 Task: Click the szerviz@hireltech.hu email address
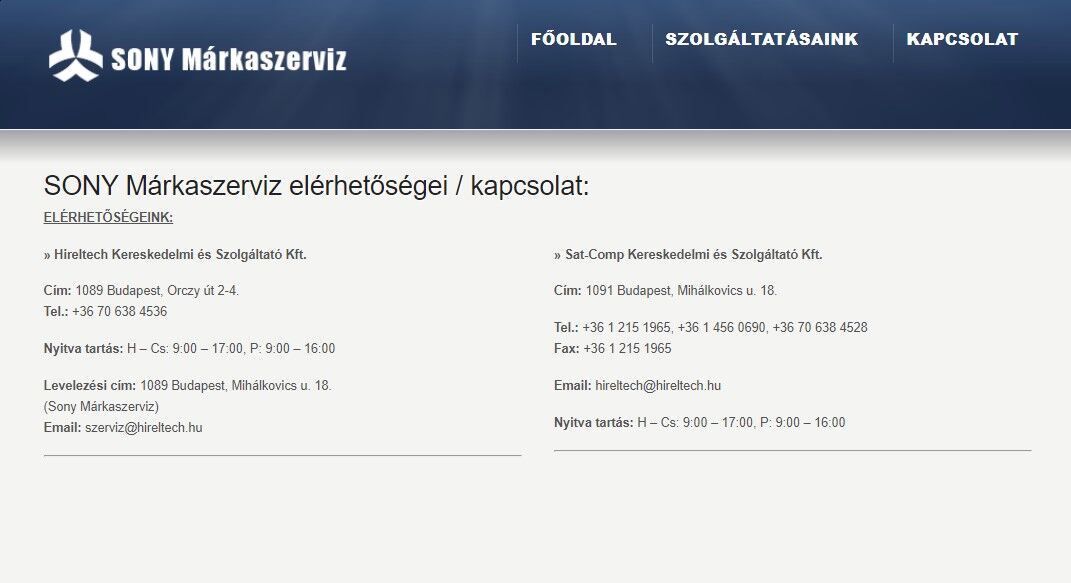click(x=143, y=428)
